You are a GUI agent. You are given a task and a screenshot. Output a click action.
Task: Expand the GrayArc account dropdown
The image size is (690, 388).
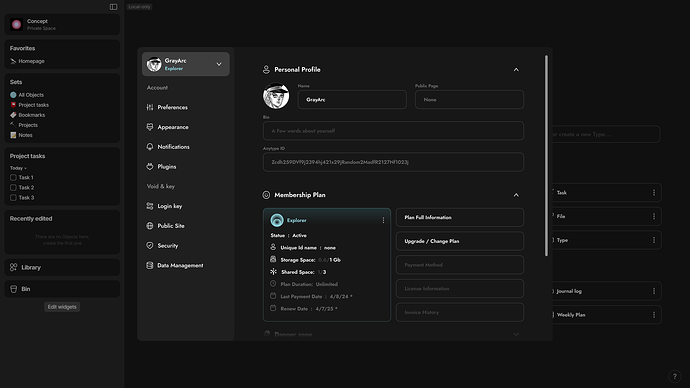tap(219, 64)
